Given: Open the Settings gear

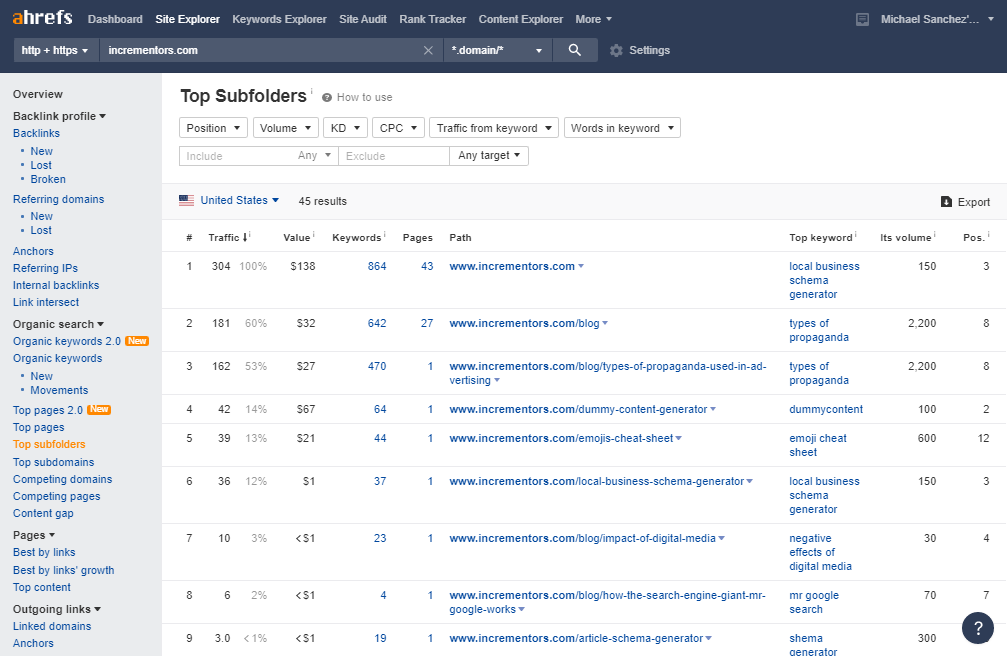Looking at the screenshot, I should pos(616,50).
